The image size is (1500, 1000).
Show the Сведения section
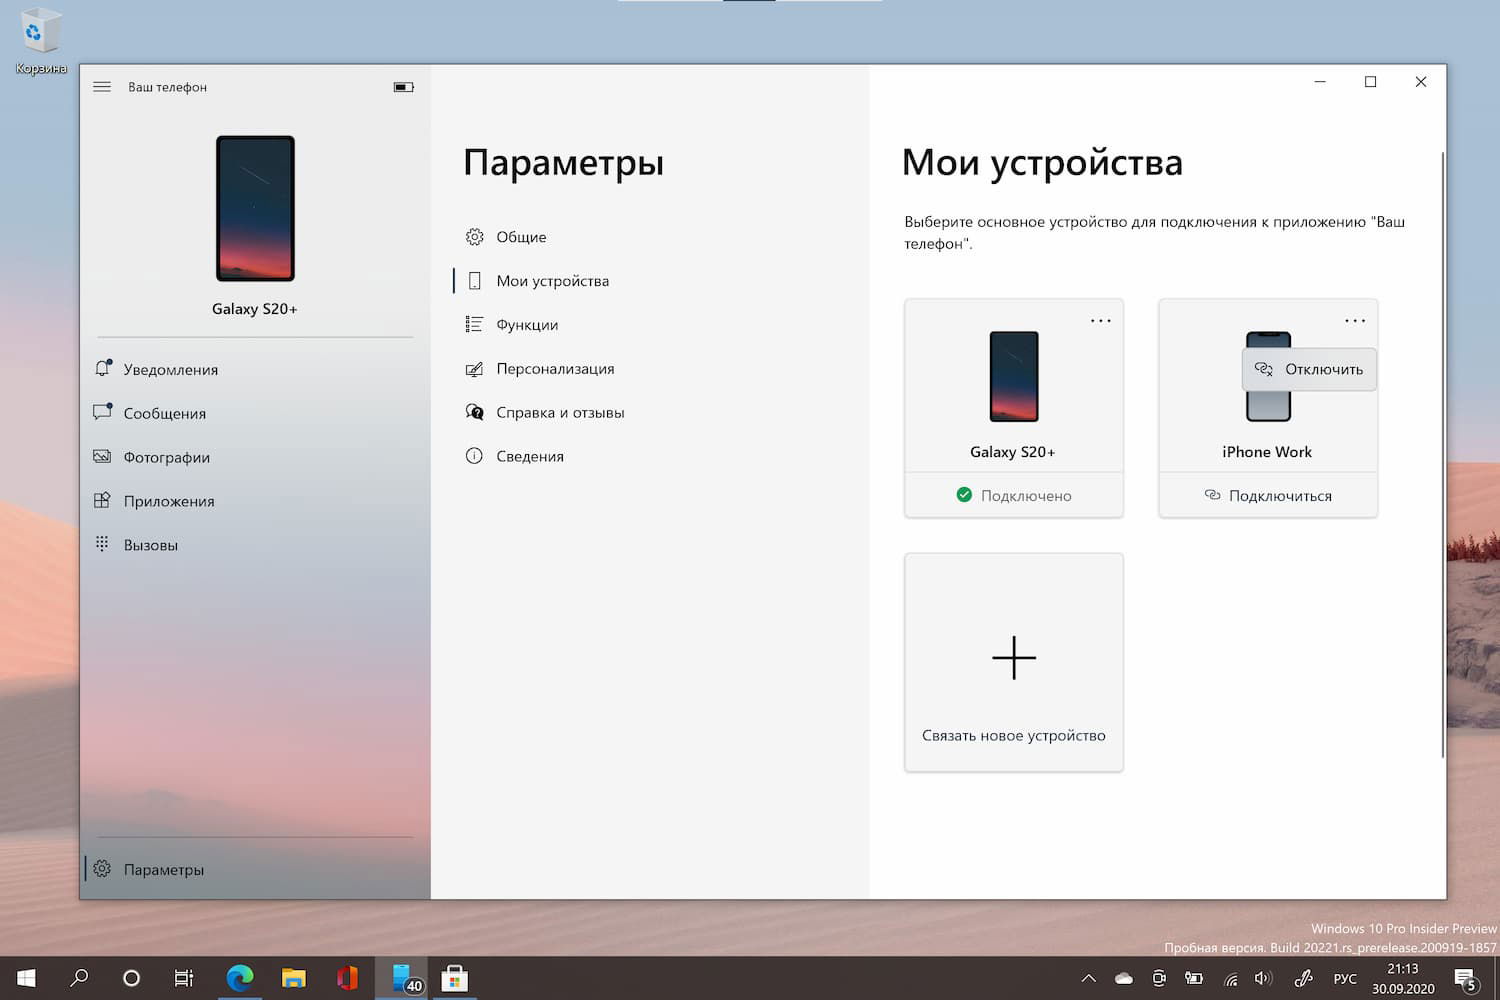click(x=650, y=457)
